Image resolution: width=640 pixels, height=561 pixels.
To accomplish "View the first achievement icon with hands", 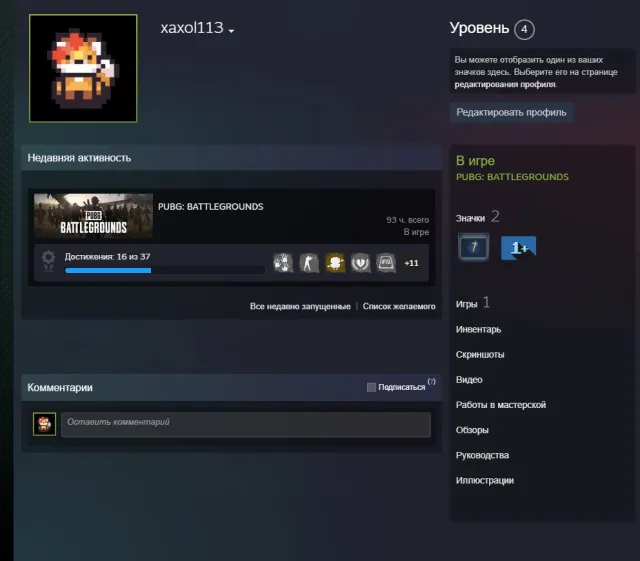I will 283,263.
